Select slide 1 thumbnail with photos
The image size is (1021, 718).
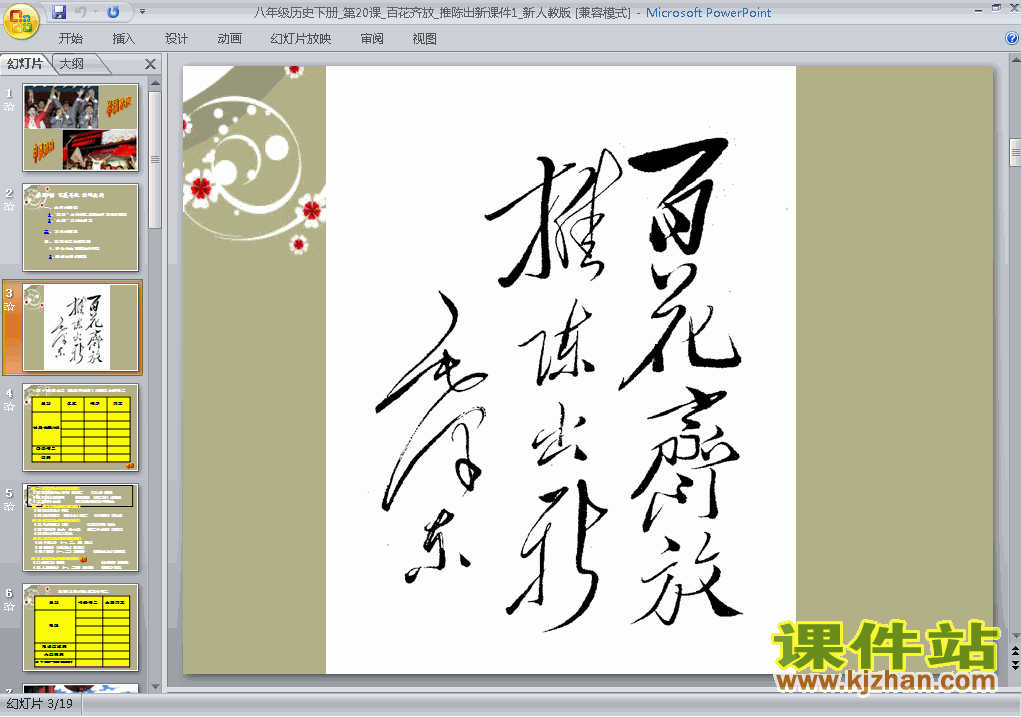tap(81, 128)
